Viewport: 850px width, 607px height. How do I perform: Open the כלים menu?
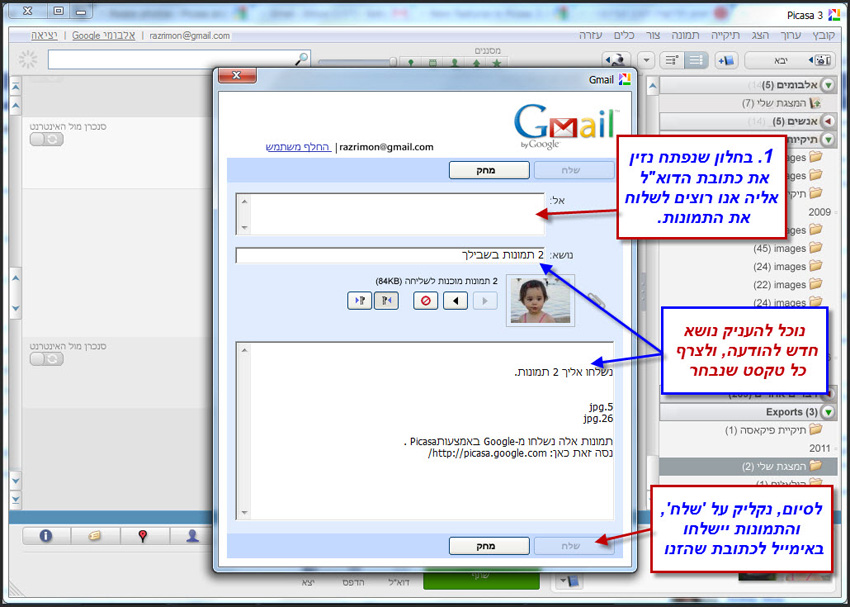coord(624,35)
